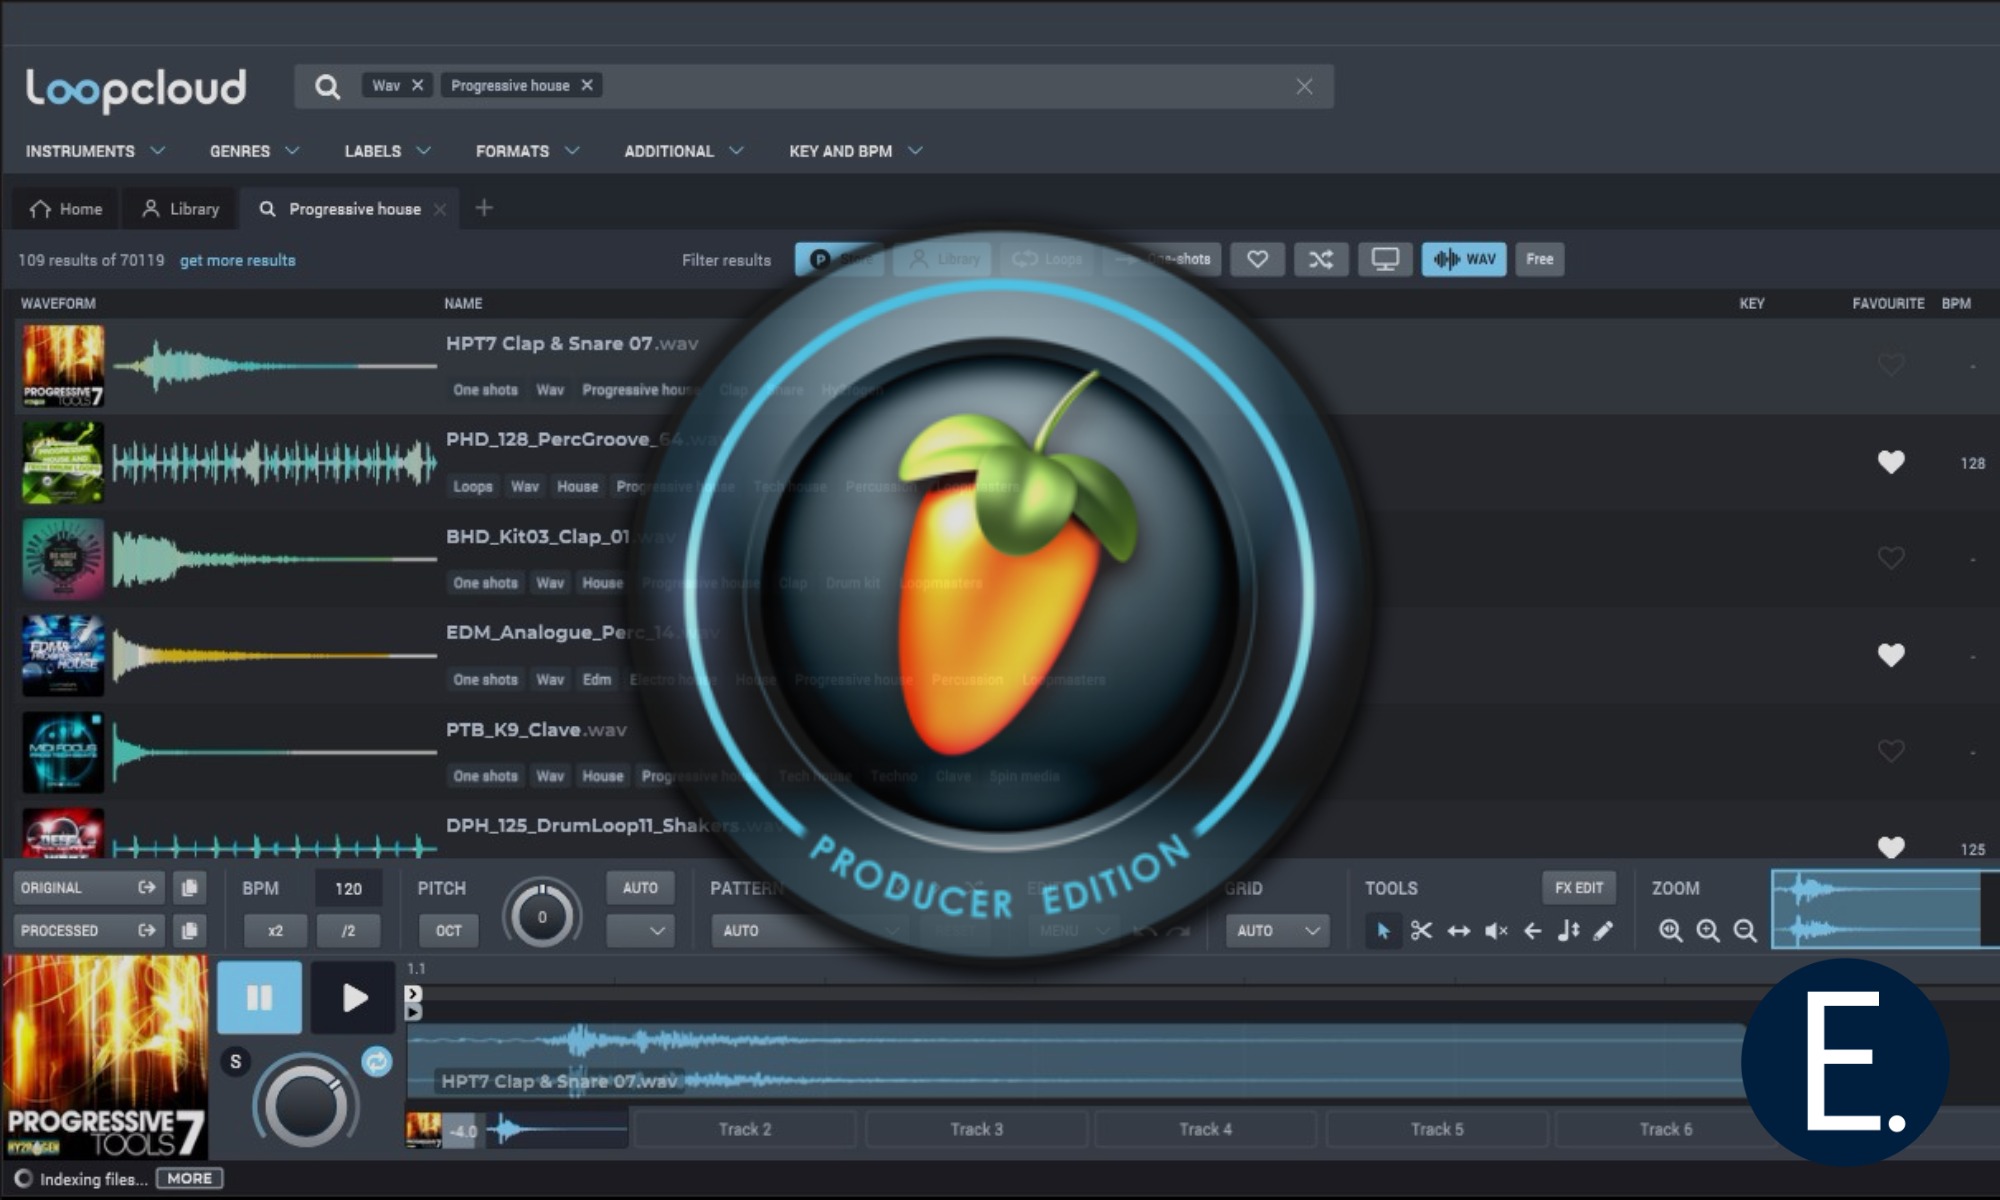Open PHD_128_PercGroove pack artwork
The image size is (2000, 1200).
(x=63, y=462)
